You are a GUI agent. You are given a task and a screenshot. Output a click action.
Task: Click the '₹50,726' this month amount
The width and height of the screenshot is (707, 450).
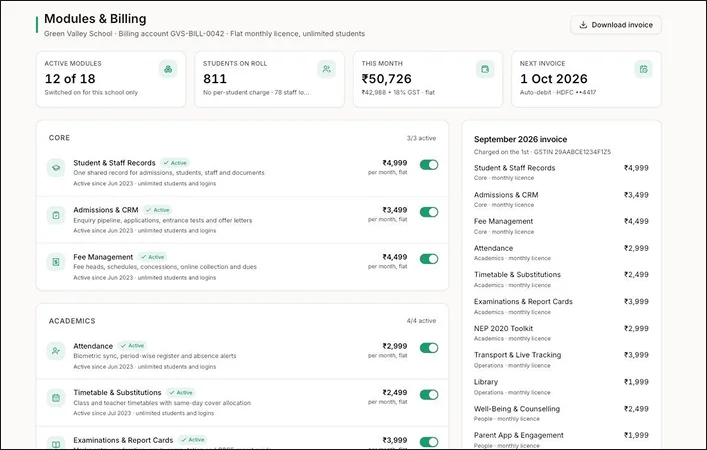pyautogui.click(x=386, y=79)
